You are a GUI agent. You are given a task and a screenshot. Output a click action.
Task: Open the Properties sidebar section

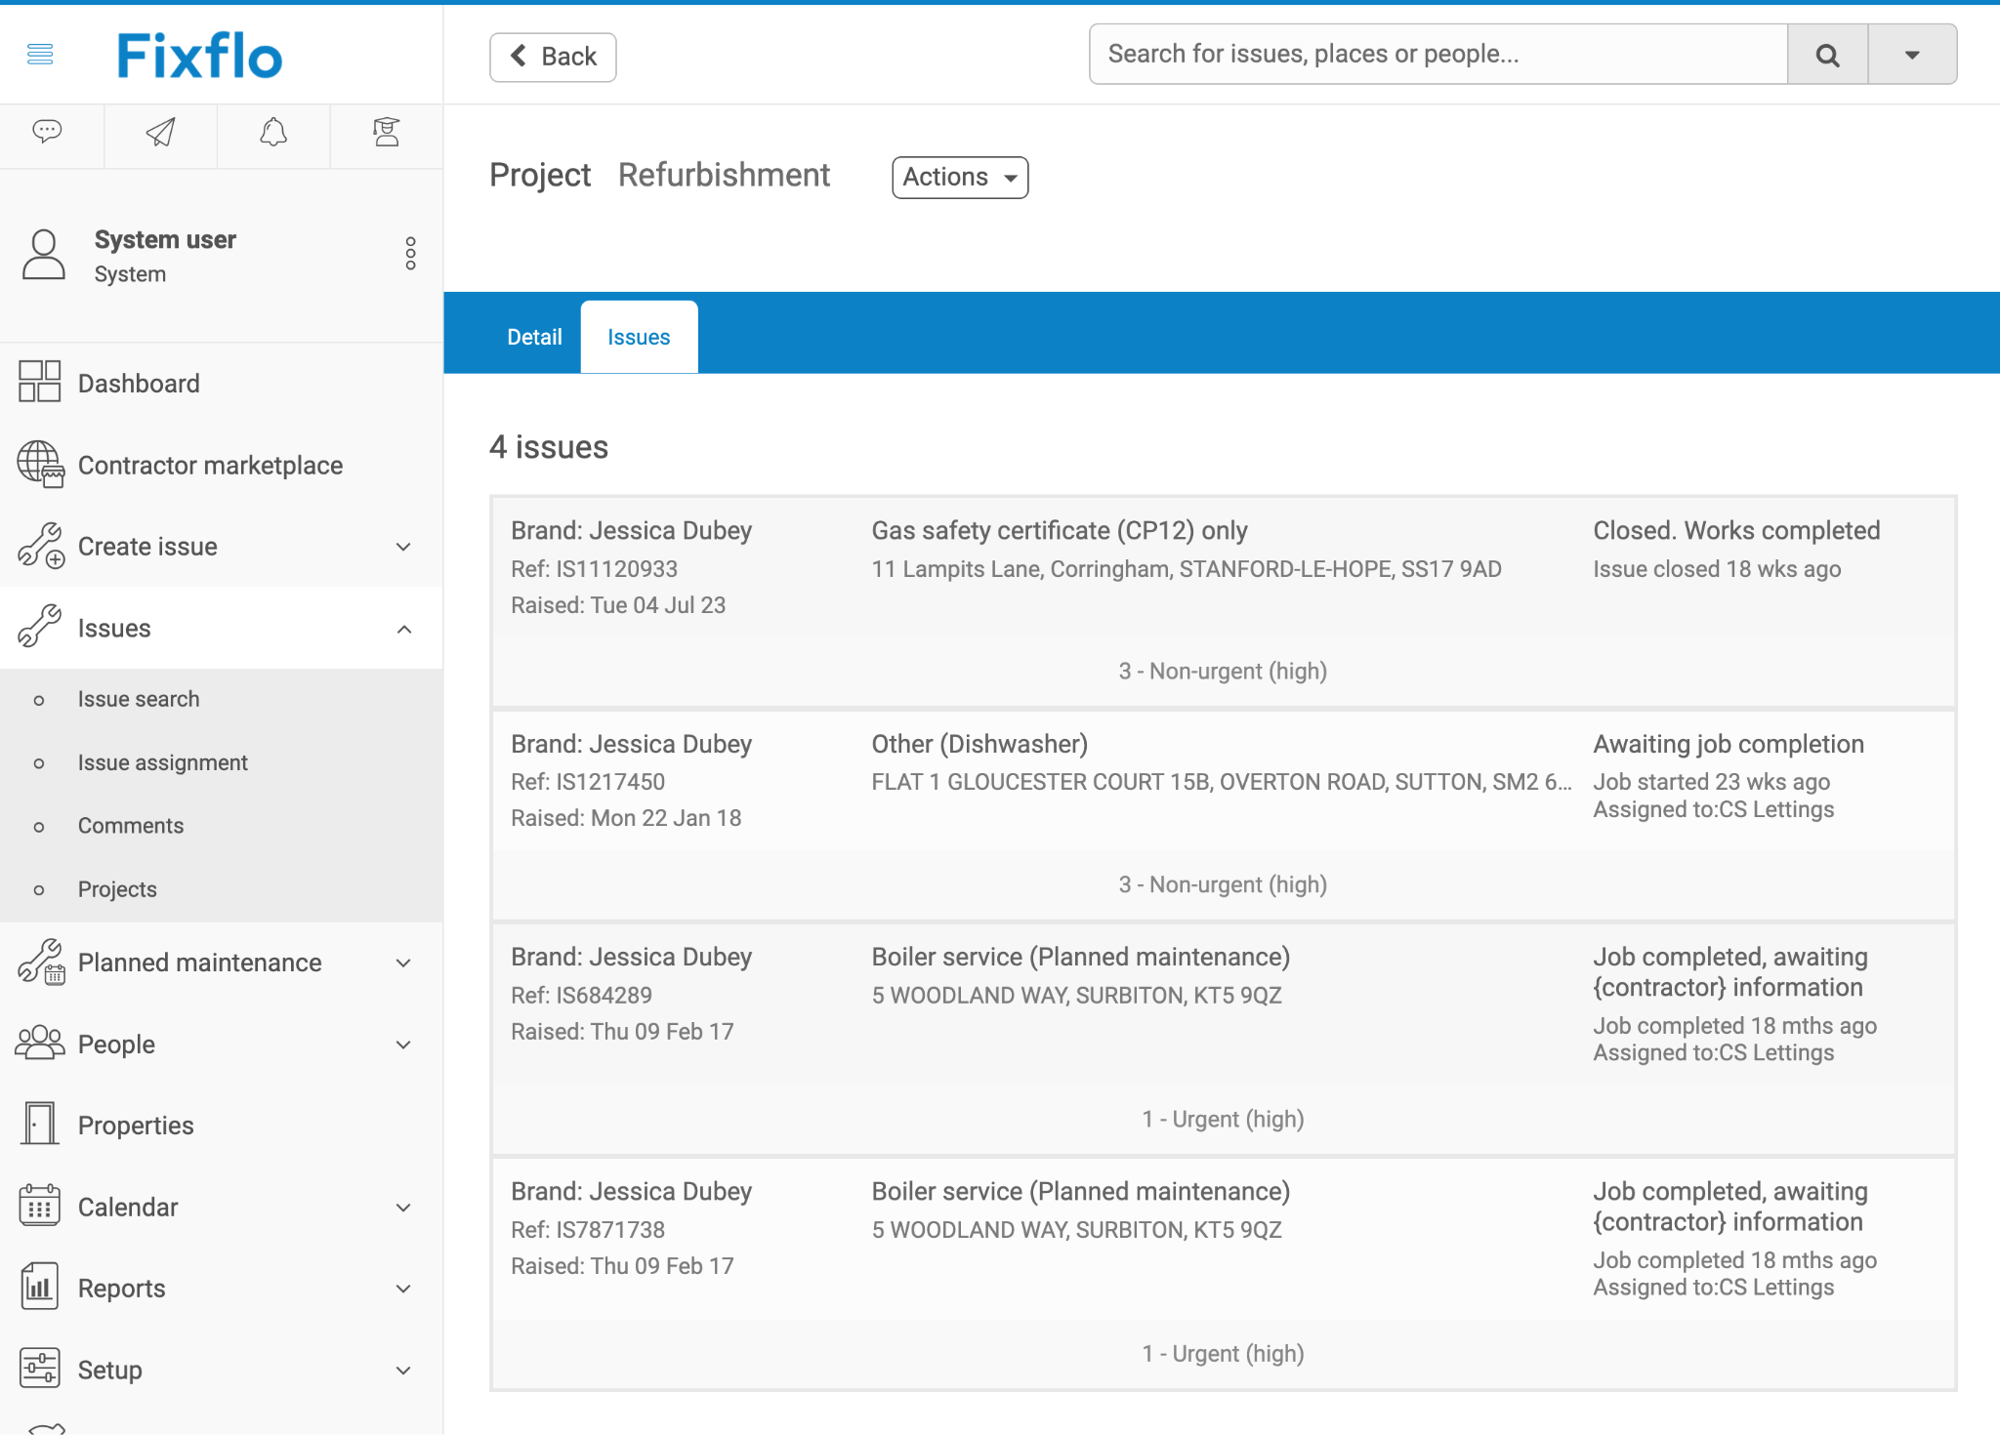[x=136, y=1124]
